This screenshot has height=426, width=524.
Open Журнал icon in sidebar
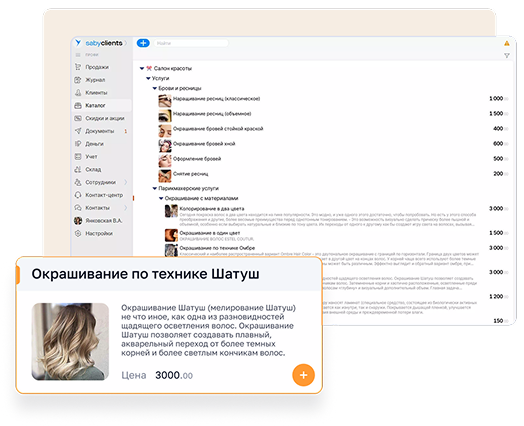click(78, 80)
